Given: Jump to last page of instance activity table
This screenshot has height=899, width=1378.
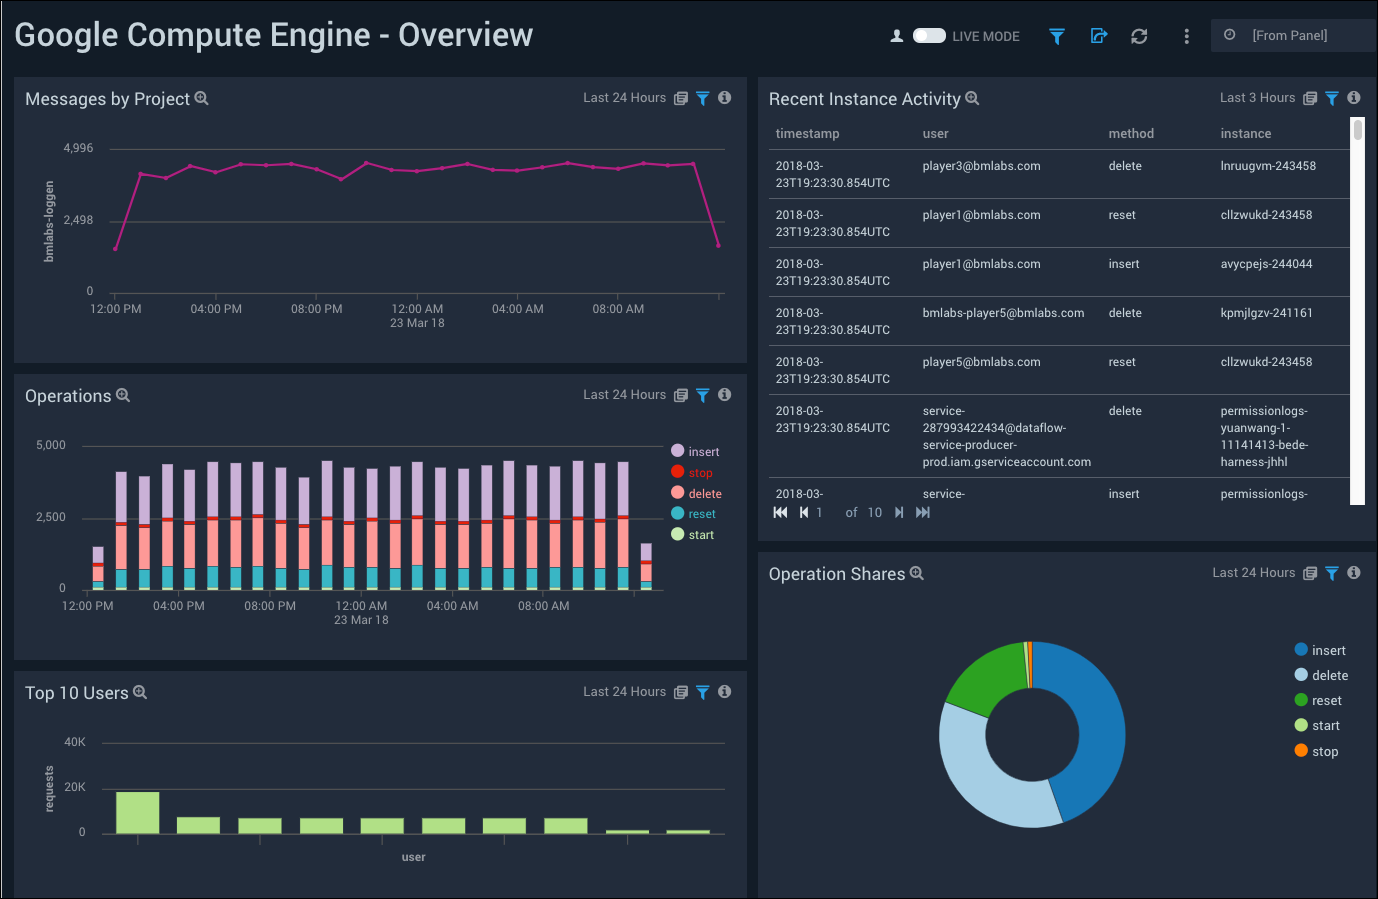Looking at the screenshot, I should pyautogui.click(x=921, y=512).
